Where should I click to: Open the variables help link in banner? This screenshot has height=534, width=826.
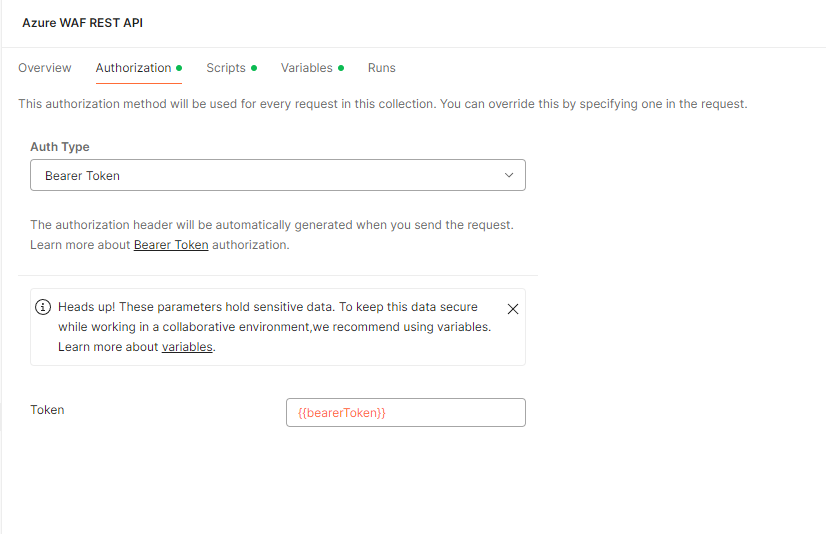(x=187, y=347)
